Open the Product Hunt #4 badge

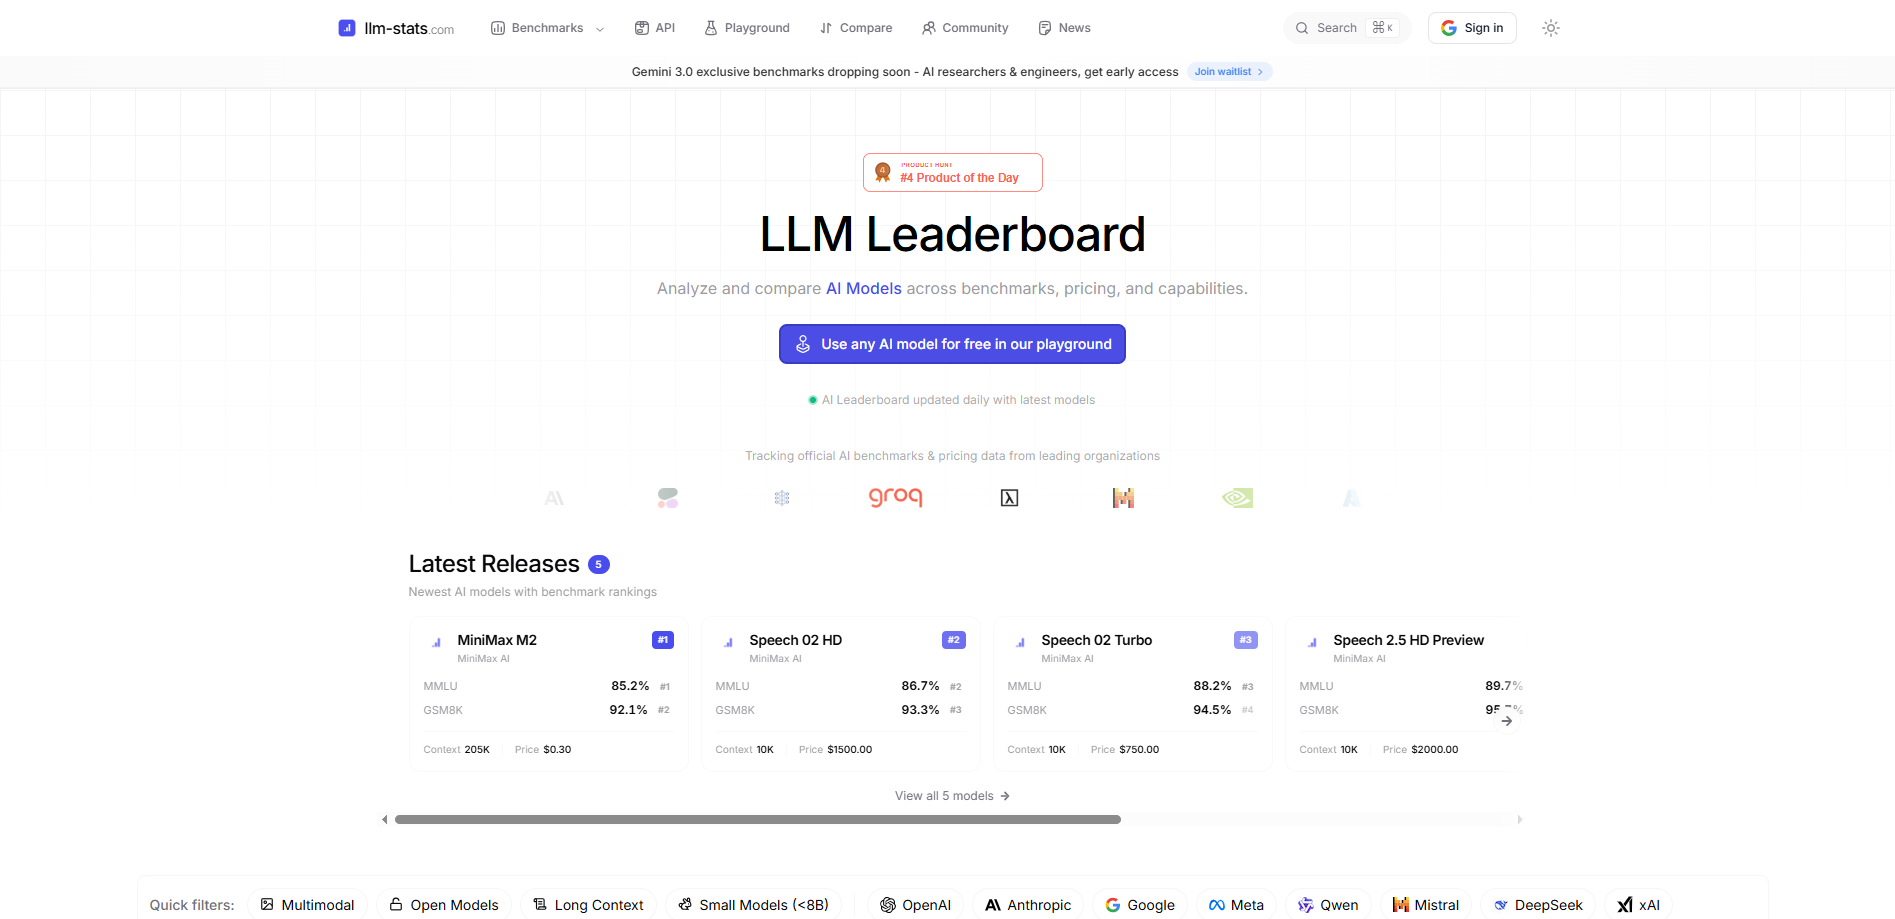pyautogui.click(x=952, y=171)
